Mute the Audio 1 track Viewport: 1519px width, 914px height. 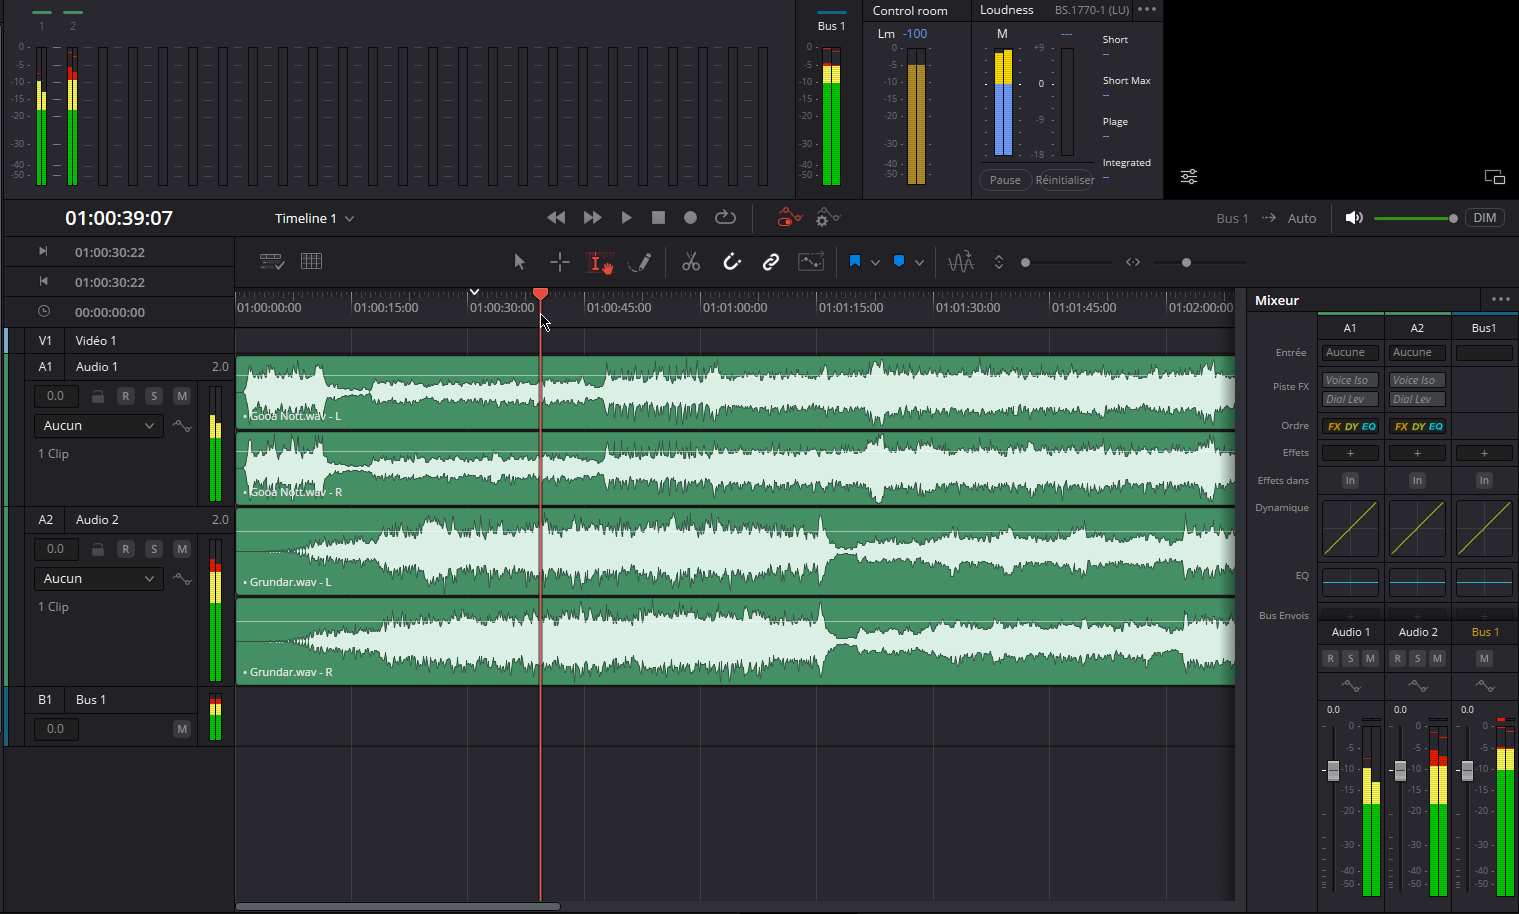[x=181, y=396]
